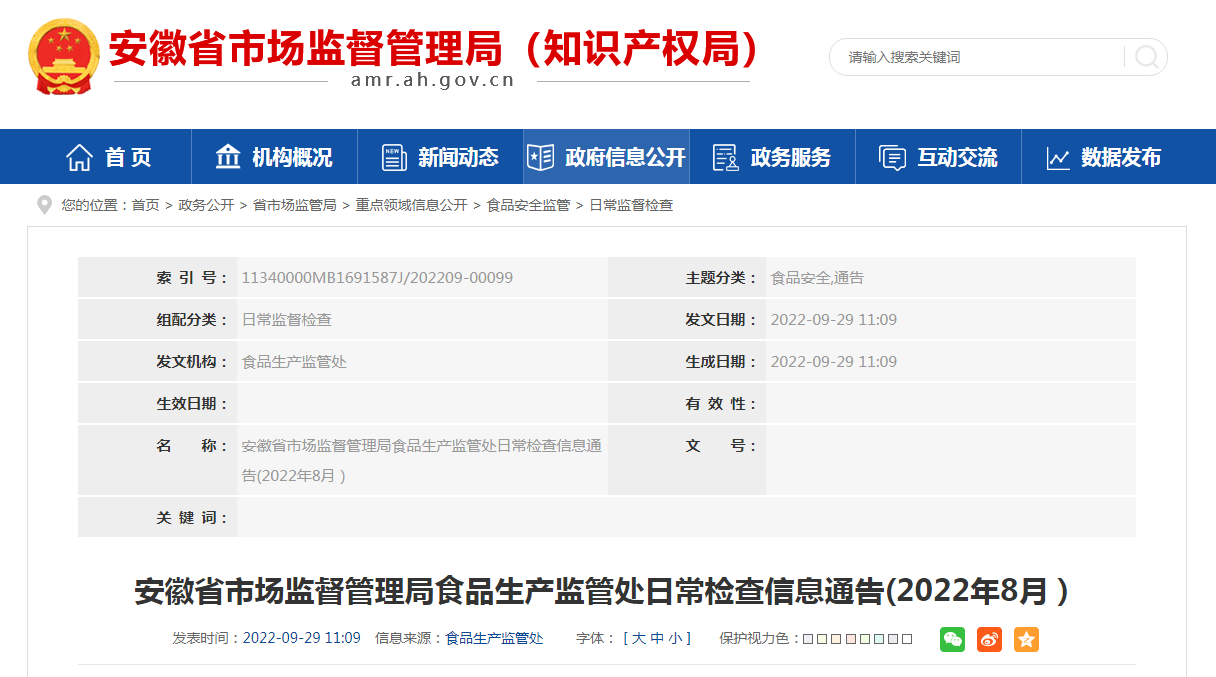Share the article to WeChat

[x=952, y=639]
